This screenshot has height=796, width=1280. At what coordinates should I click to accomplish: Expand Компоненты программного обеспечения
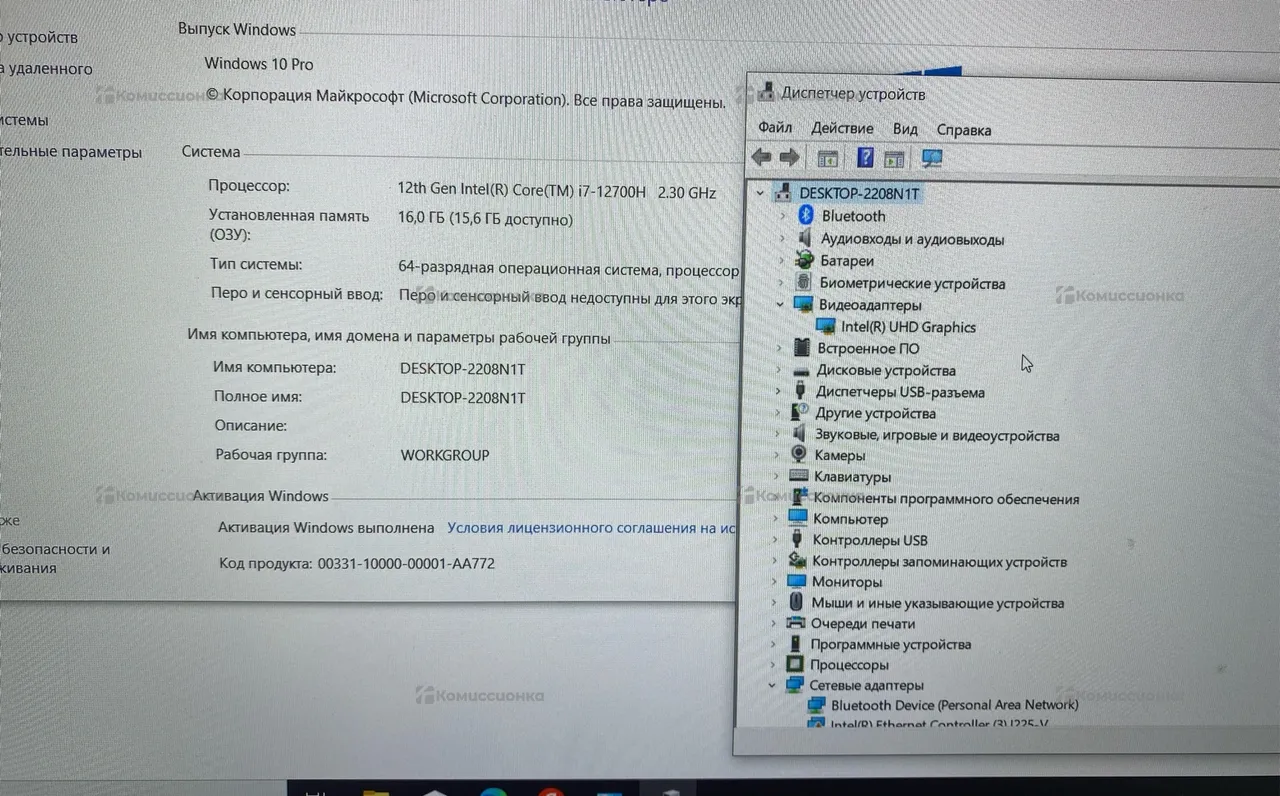776,496
